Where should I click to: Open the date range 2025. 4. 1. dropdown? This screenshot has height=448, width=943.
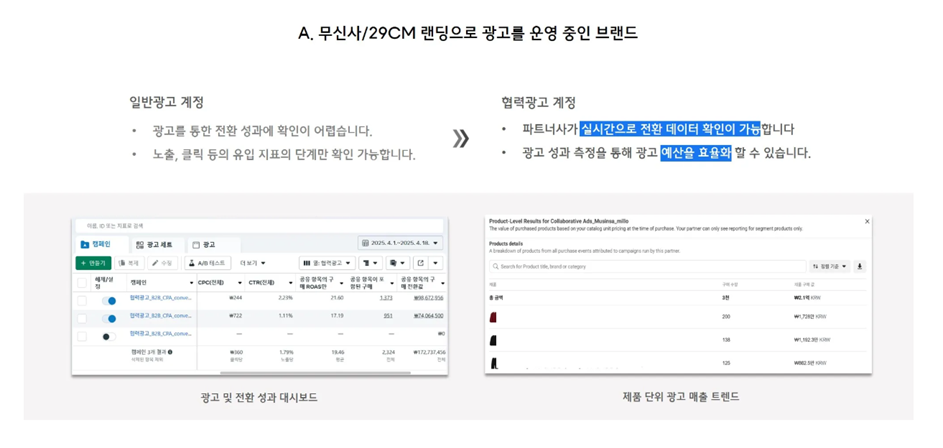coord(400,243)
